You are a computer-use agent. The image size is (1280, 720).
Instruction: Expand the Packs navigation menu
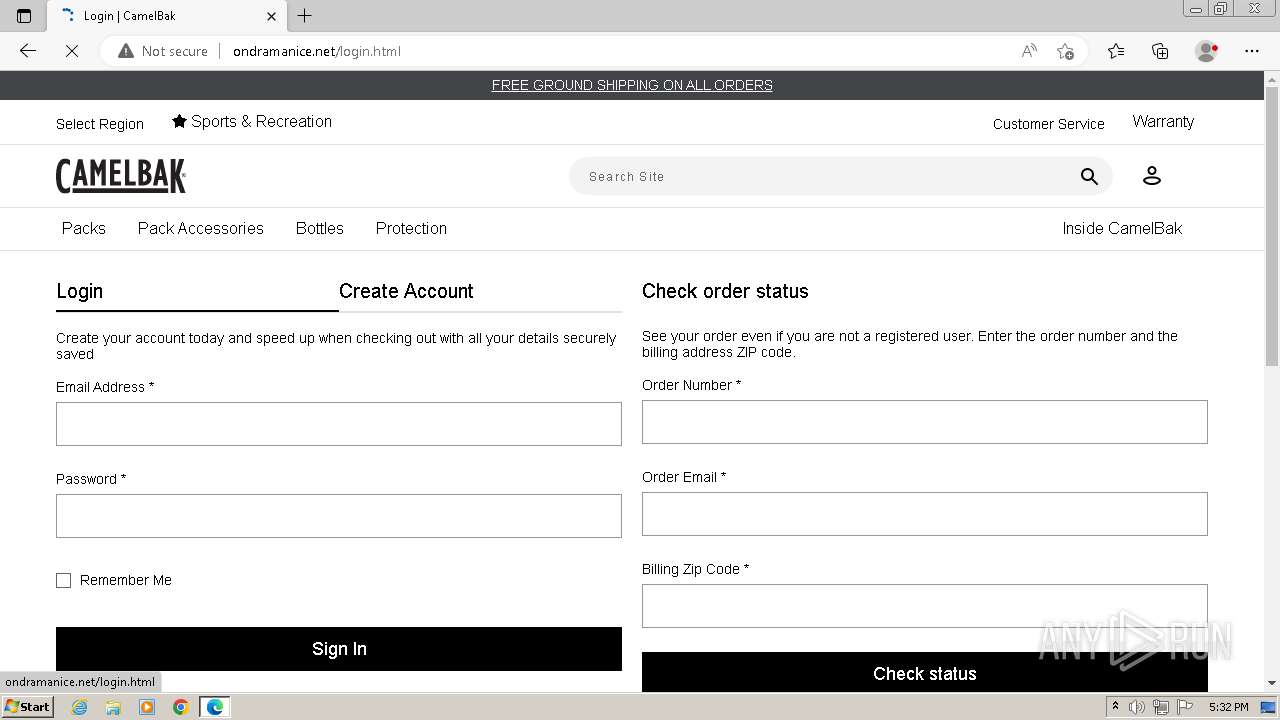coord(84,228)
